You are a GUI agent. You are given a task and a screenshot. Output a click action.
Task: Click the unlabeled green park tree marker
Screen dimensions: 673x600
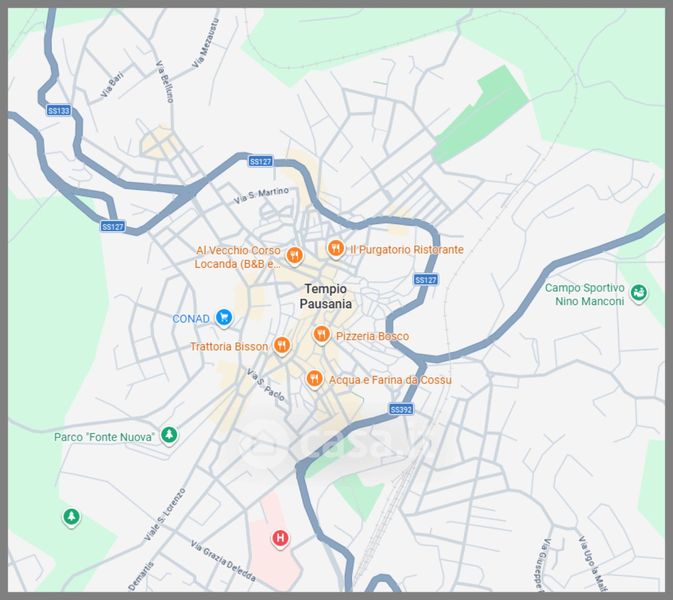click(71, 517)
